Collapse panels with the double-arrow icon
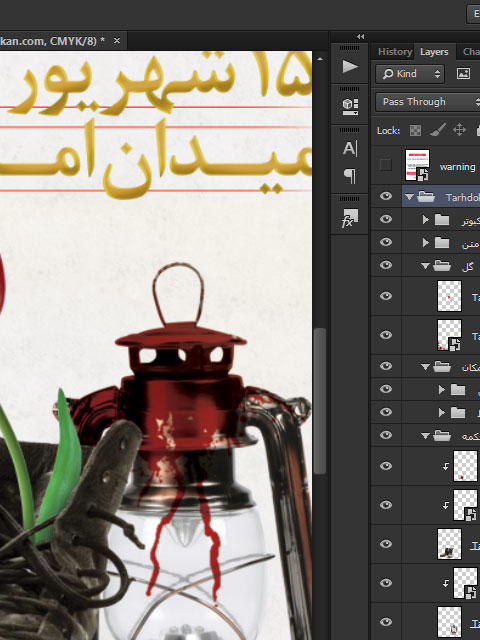This screenshot has height=640, width=480. (x=360, y=37)
